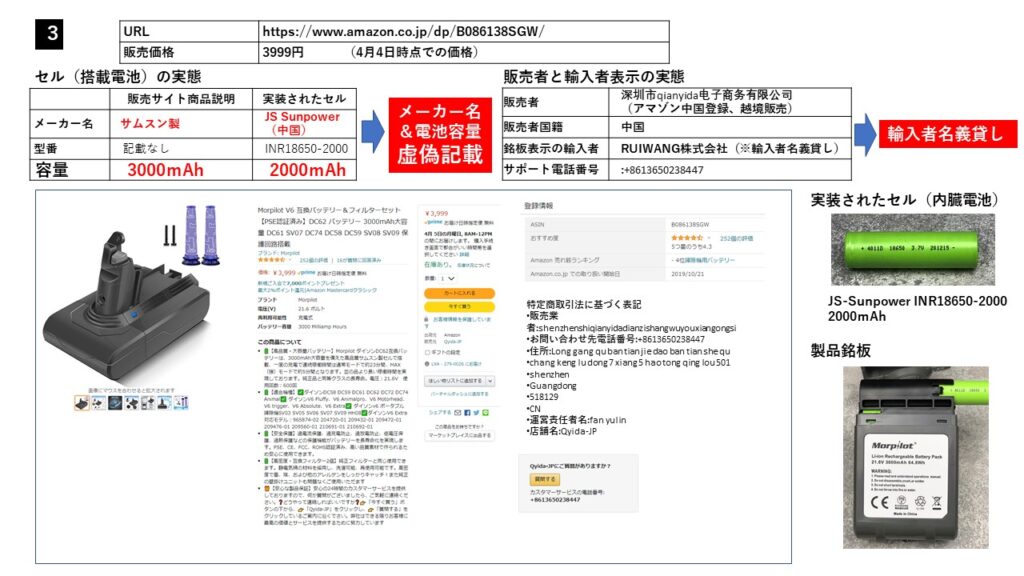The width and height of the screenshot is (1024, 576).
Task: Click the 質問する ask-seller button
Action: [x=545, y=479]
